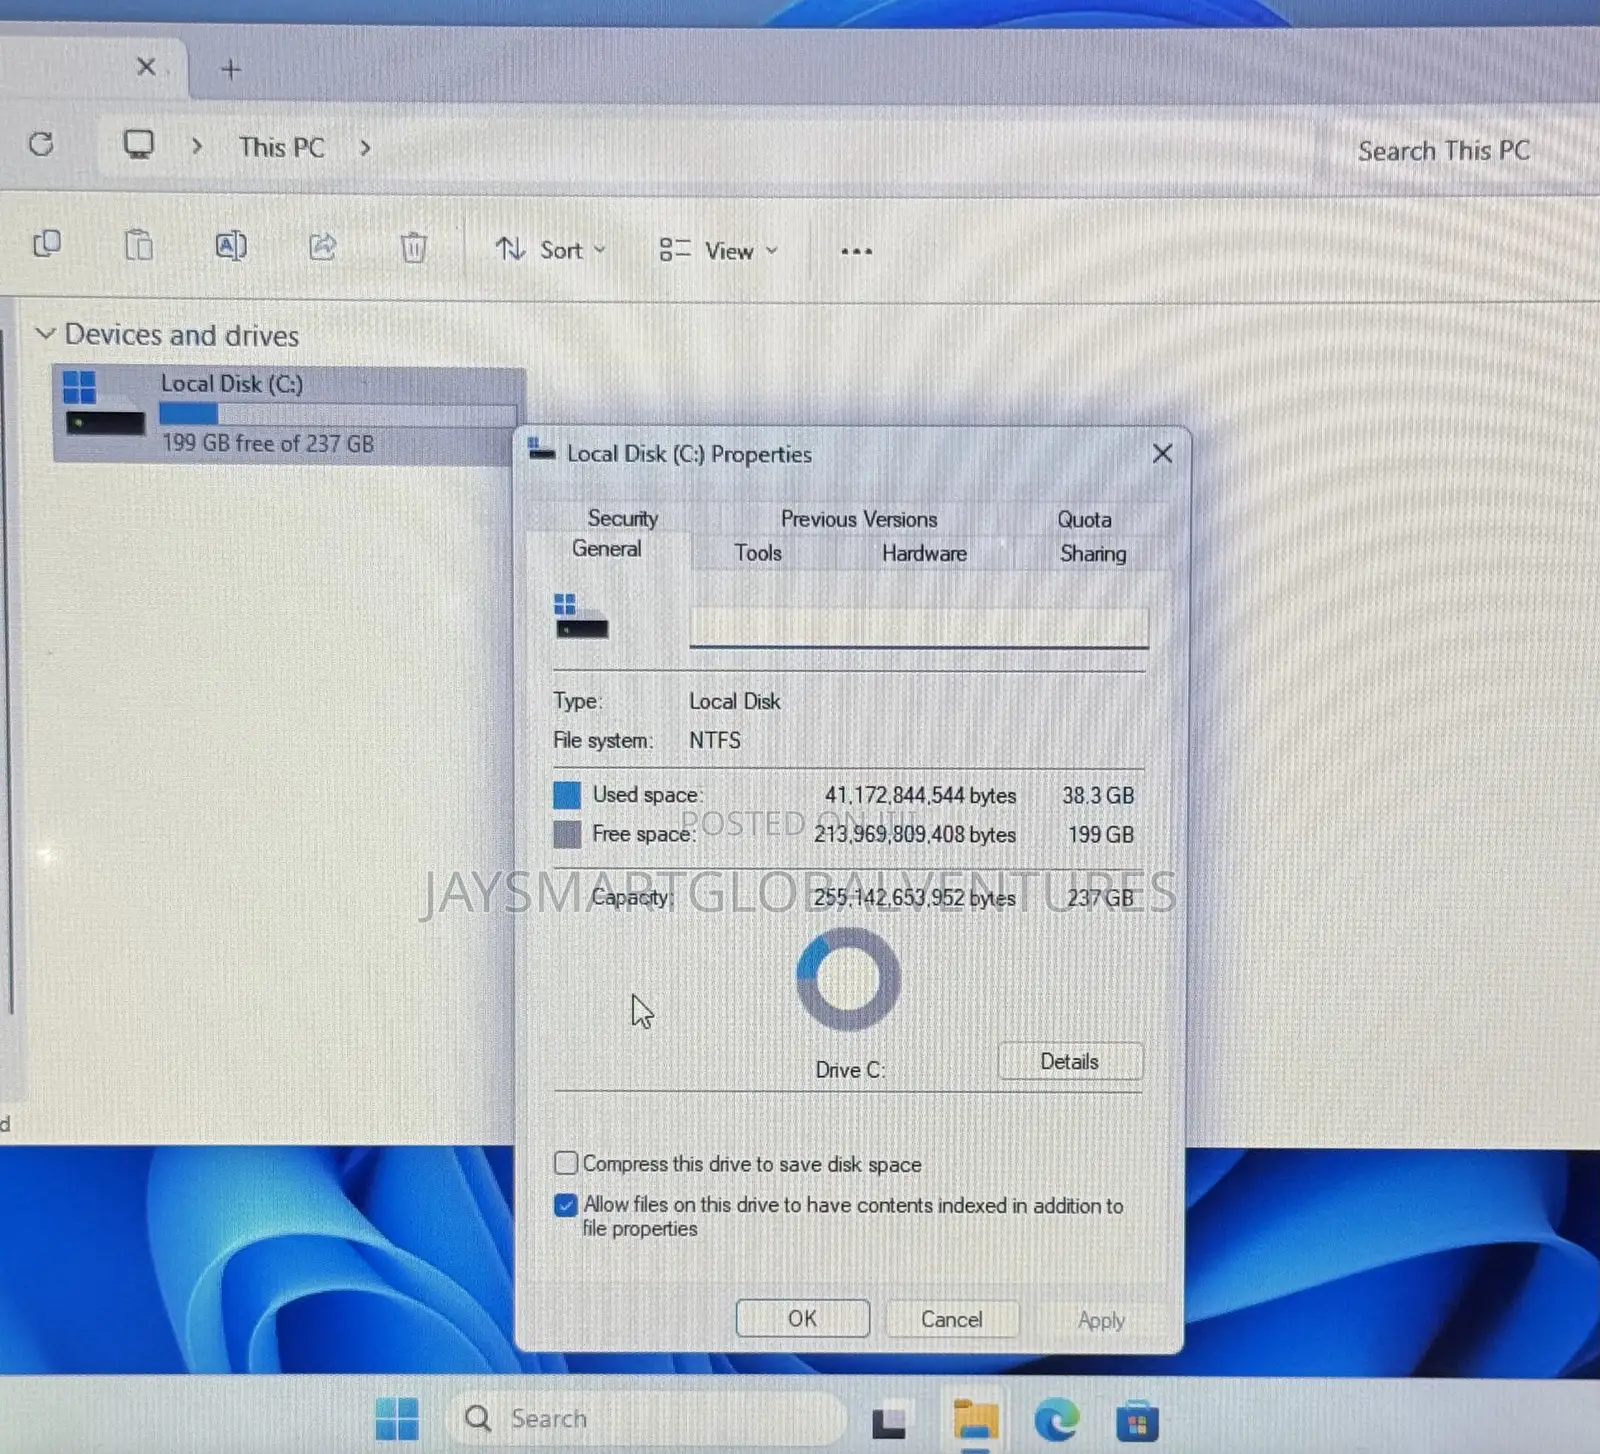
Task: Launch Microsoft Edge from the taskbar
Action: coord(1056,1420)
